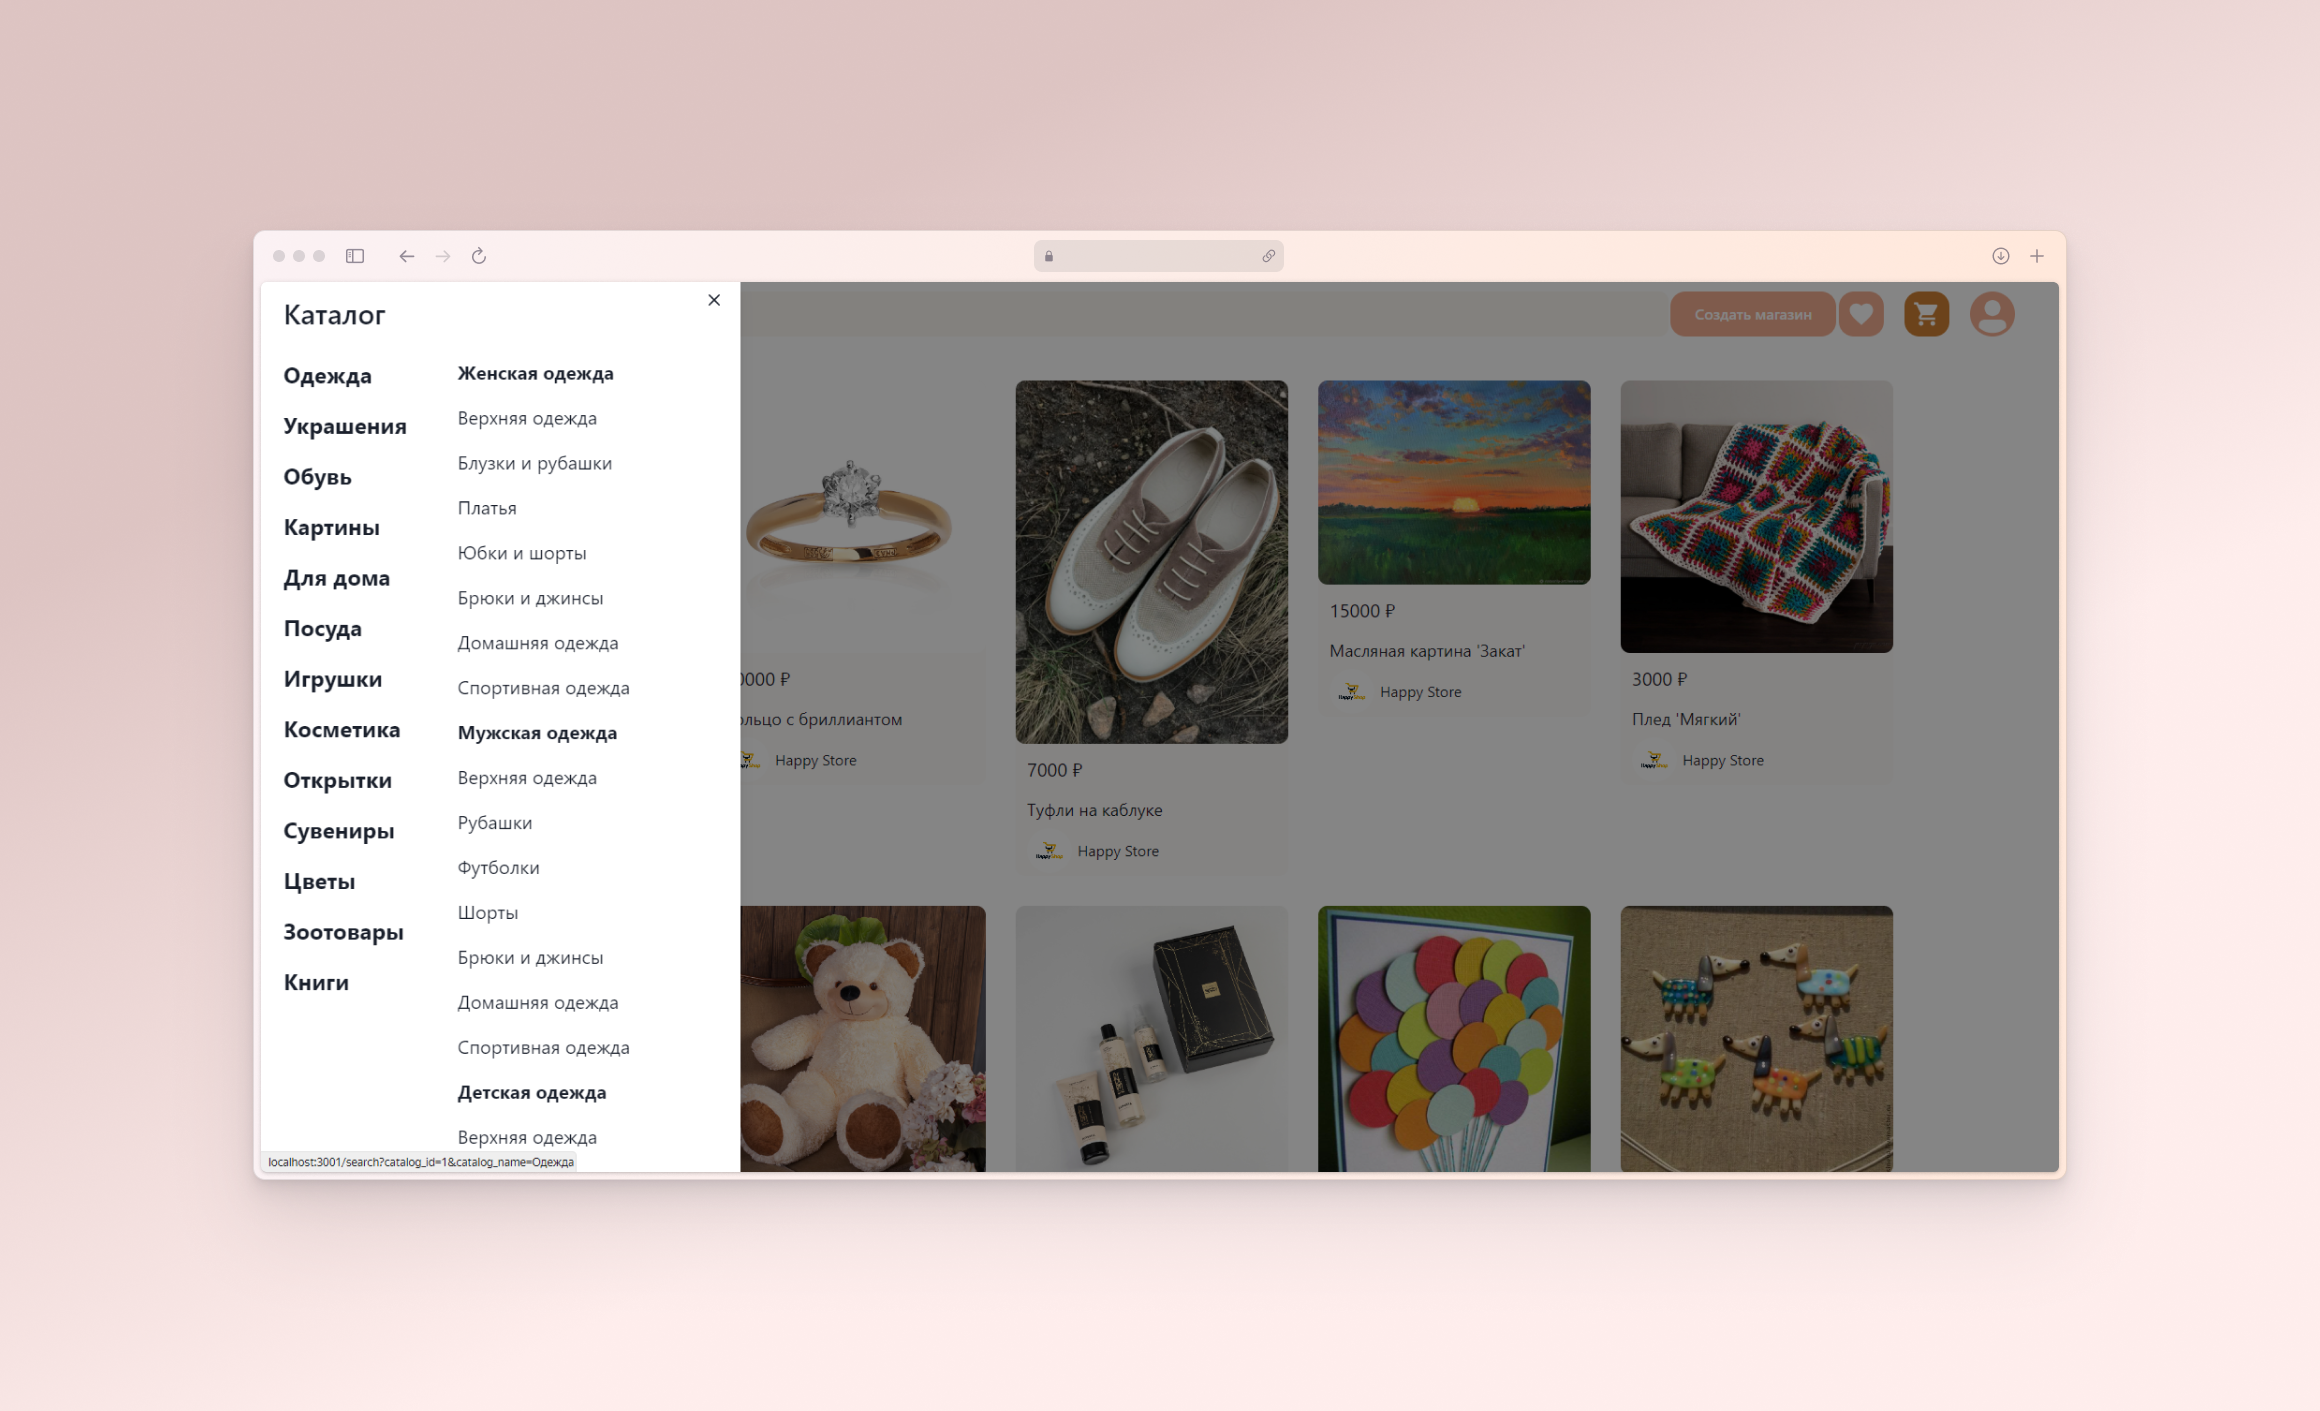This screenshot has width=2320, height=1411.
Task: Select the Картины catalog category
Action: (x=331, y=527)
